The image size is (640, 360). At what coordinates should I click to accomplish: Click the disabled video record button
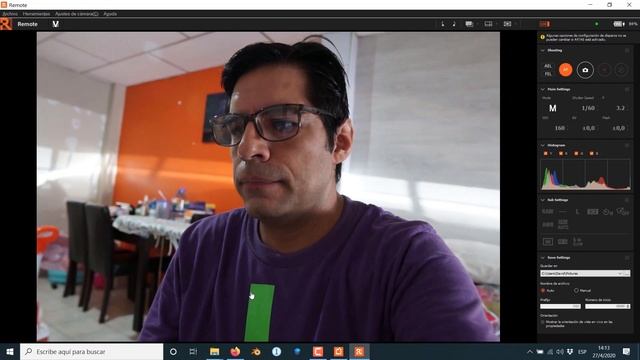click(x=604, y=70)
